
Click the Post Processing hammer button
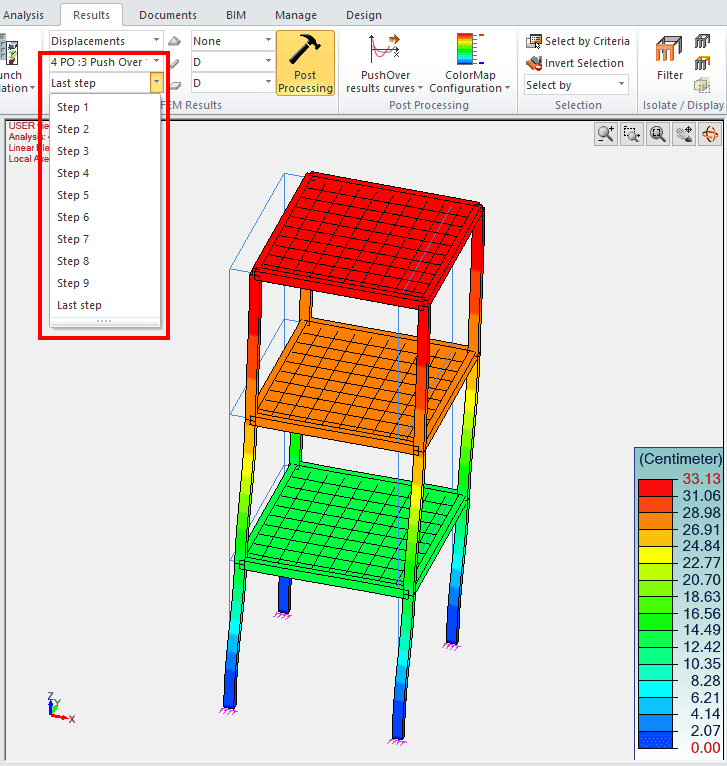point(305,62)
